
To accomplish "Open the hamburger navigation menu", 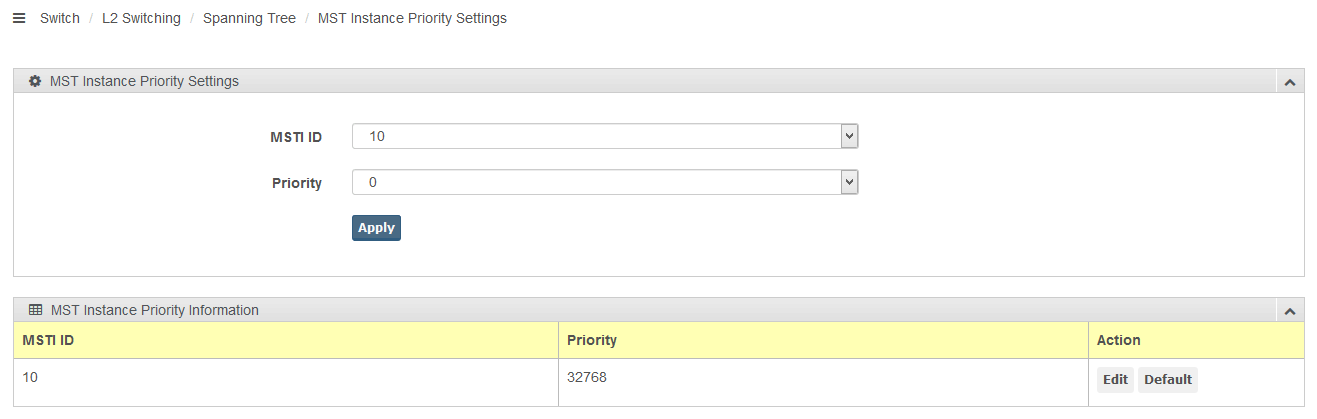I will [x=19, y=18].
